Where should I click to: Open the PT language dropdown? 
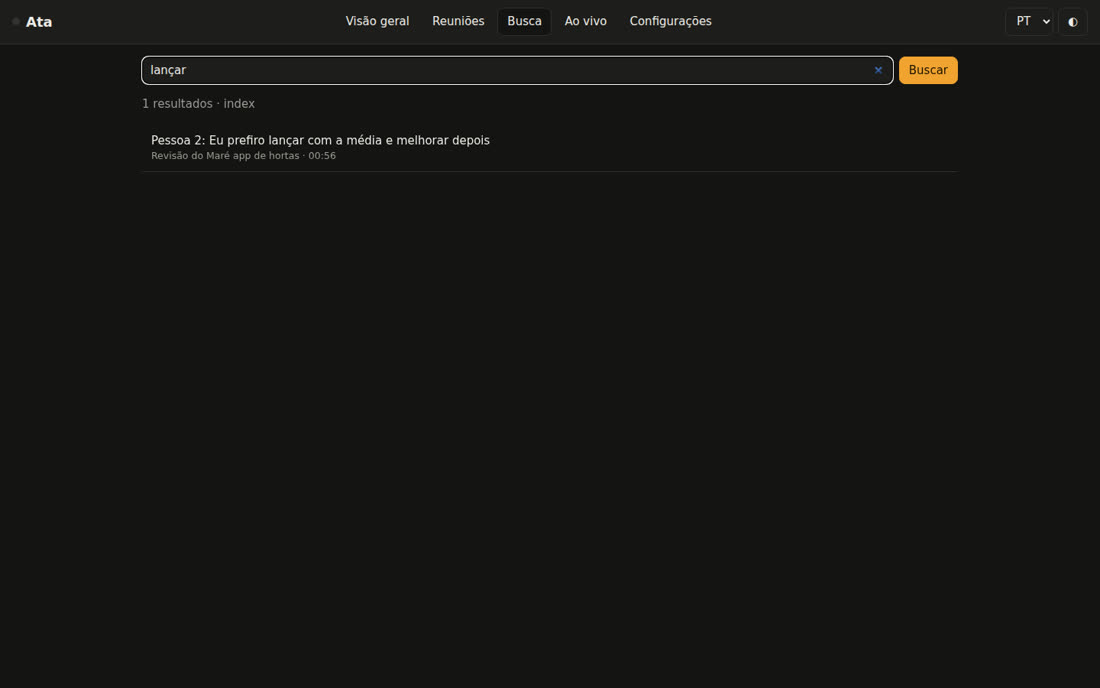pyautogui.click(x=1029, y=22)
